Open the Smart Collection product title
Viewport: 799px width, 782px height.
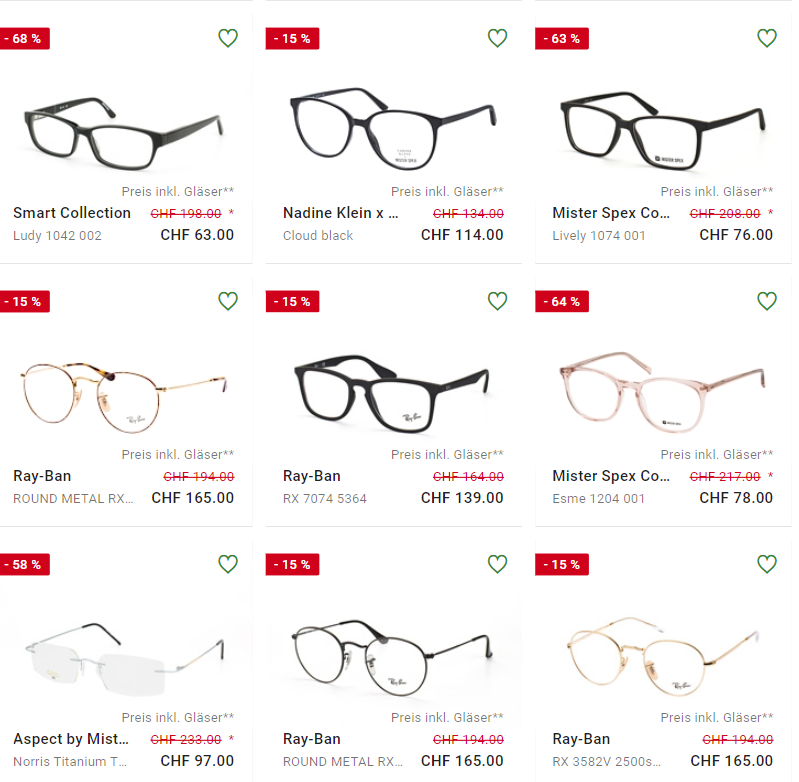coord(72,212)
